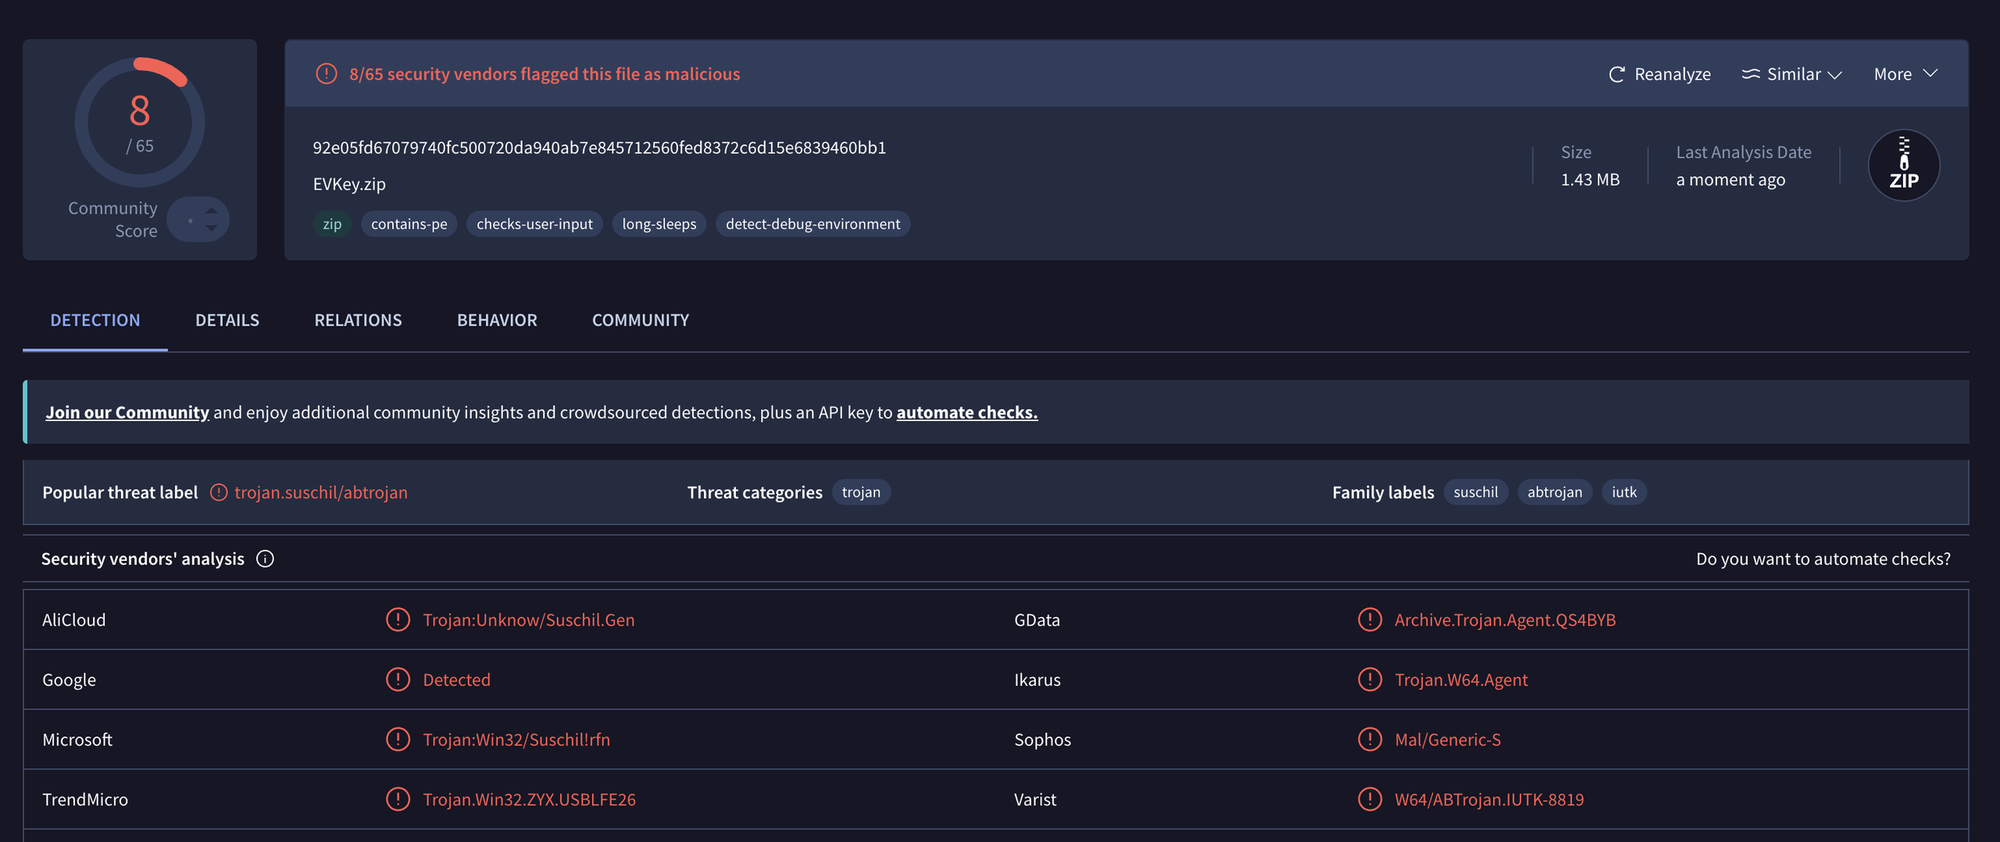Click the EVKey.zip file name
The image size is (2000, 842).
coord(349,184)
